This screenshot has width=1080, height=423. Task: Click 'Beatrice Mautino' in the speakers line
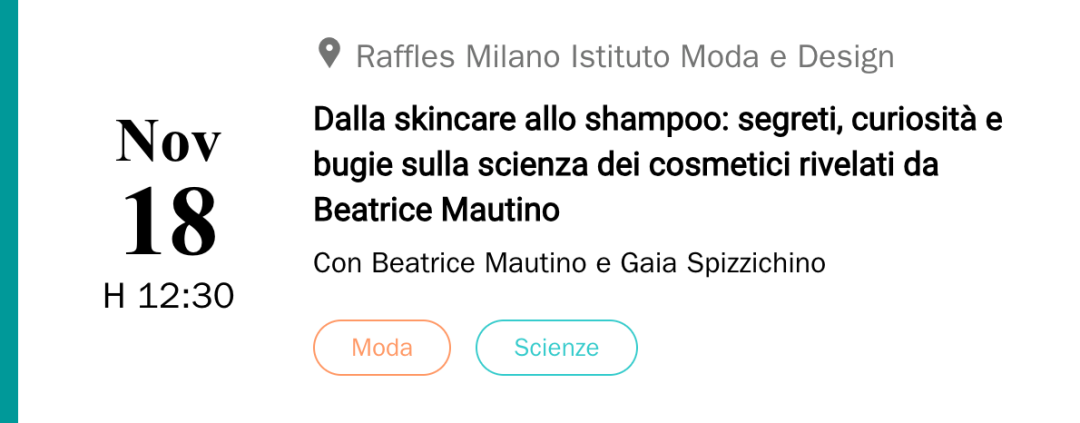click(x=481, y=263)
